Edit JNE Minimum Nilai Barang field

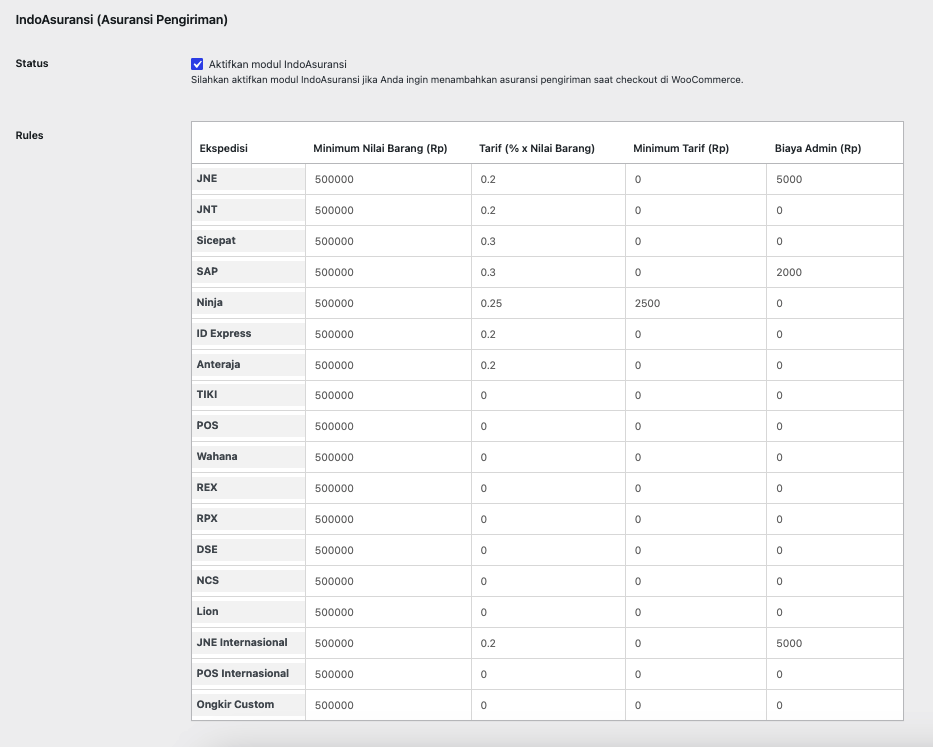pos(389,179)
